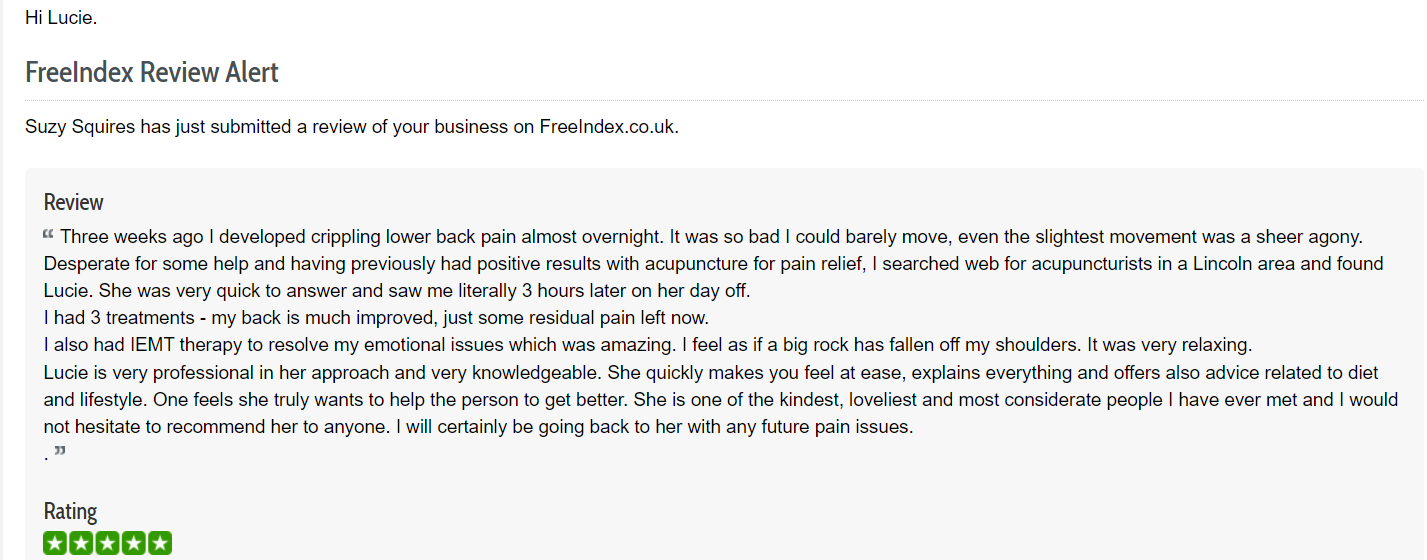Click the line 'Lucie. She was very quick'
Screen dimensions: 1427x560
[x=397, y=291]
